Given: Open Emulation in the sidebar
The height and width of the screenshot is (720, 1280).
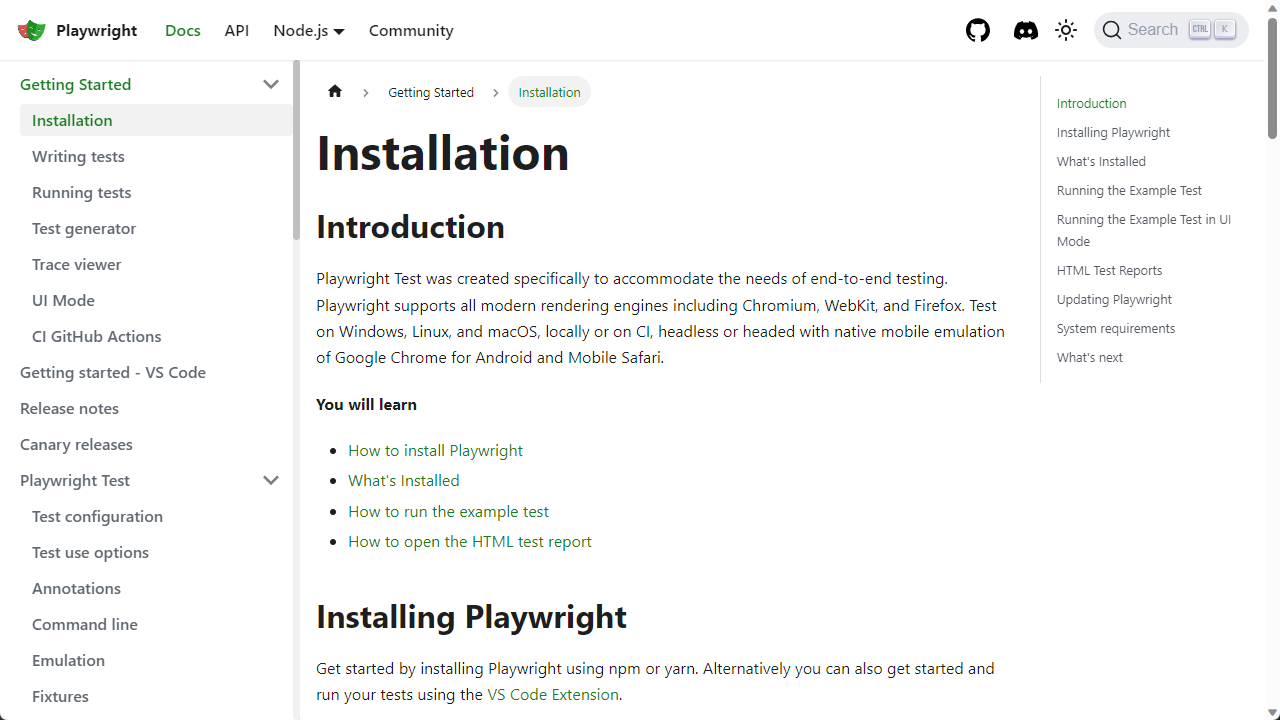Looking at the screenshot, I should 156,660.
